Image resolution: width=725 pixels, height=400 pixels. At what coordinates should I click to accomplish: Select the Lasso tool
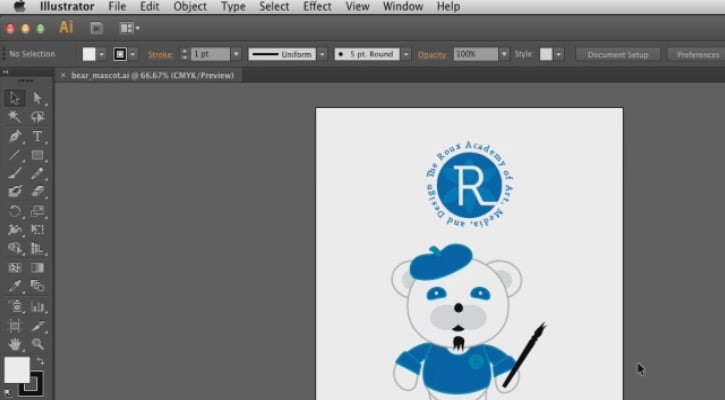click(37, 117)
